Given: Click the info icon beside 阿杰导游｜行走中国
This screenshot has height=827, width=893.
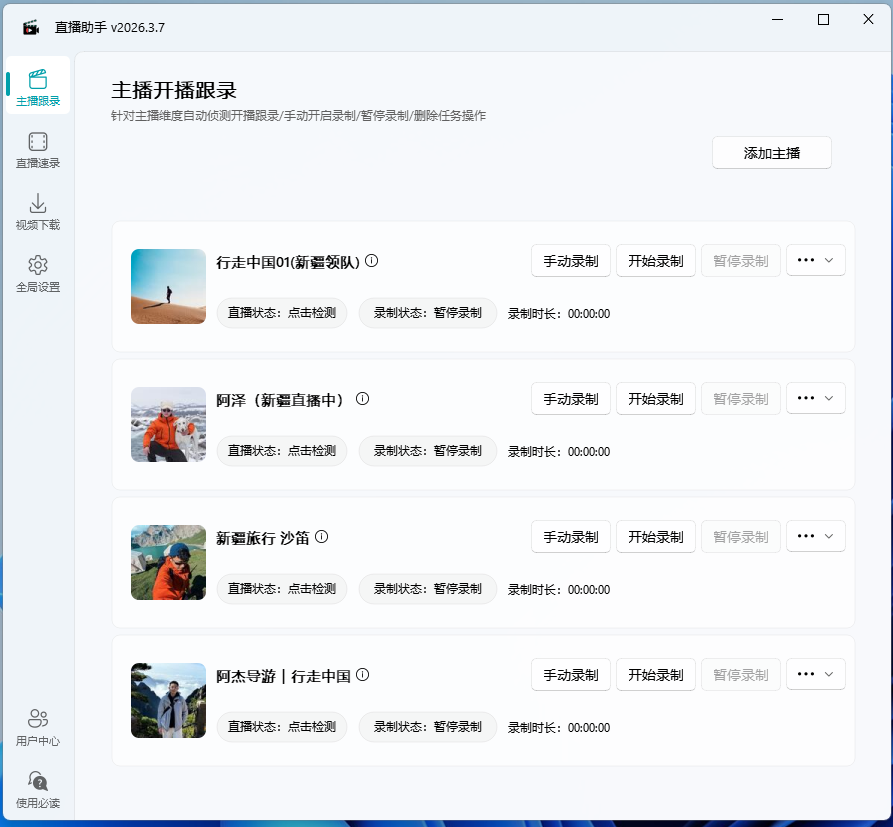Looking at the screenshot, I should click(362, 672).
